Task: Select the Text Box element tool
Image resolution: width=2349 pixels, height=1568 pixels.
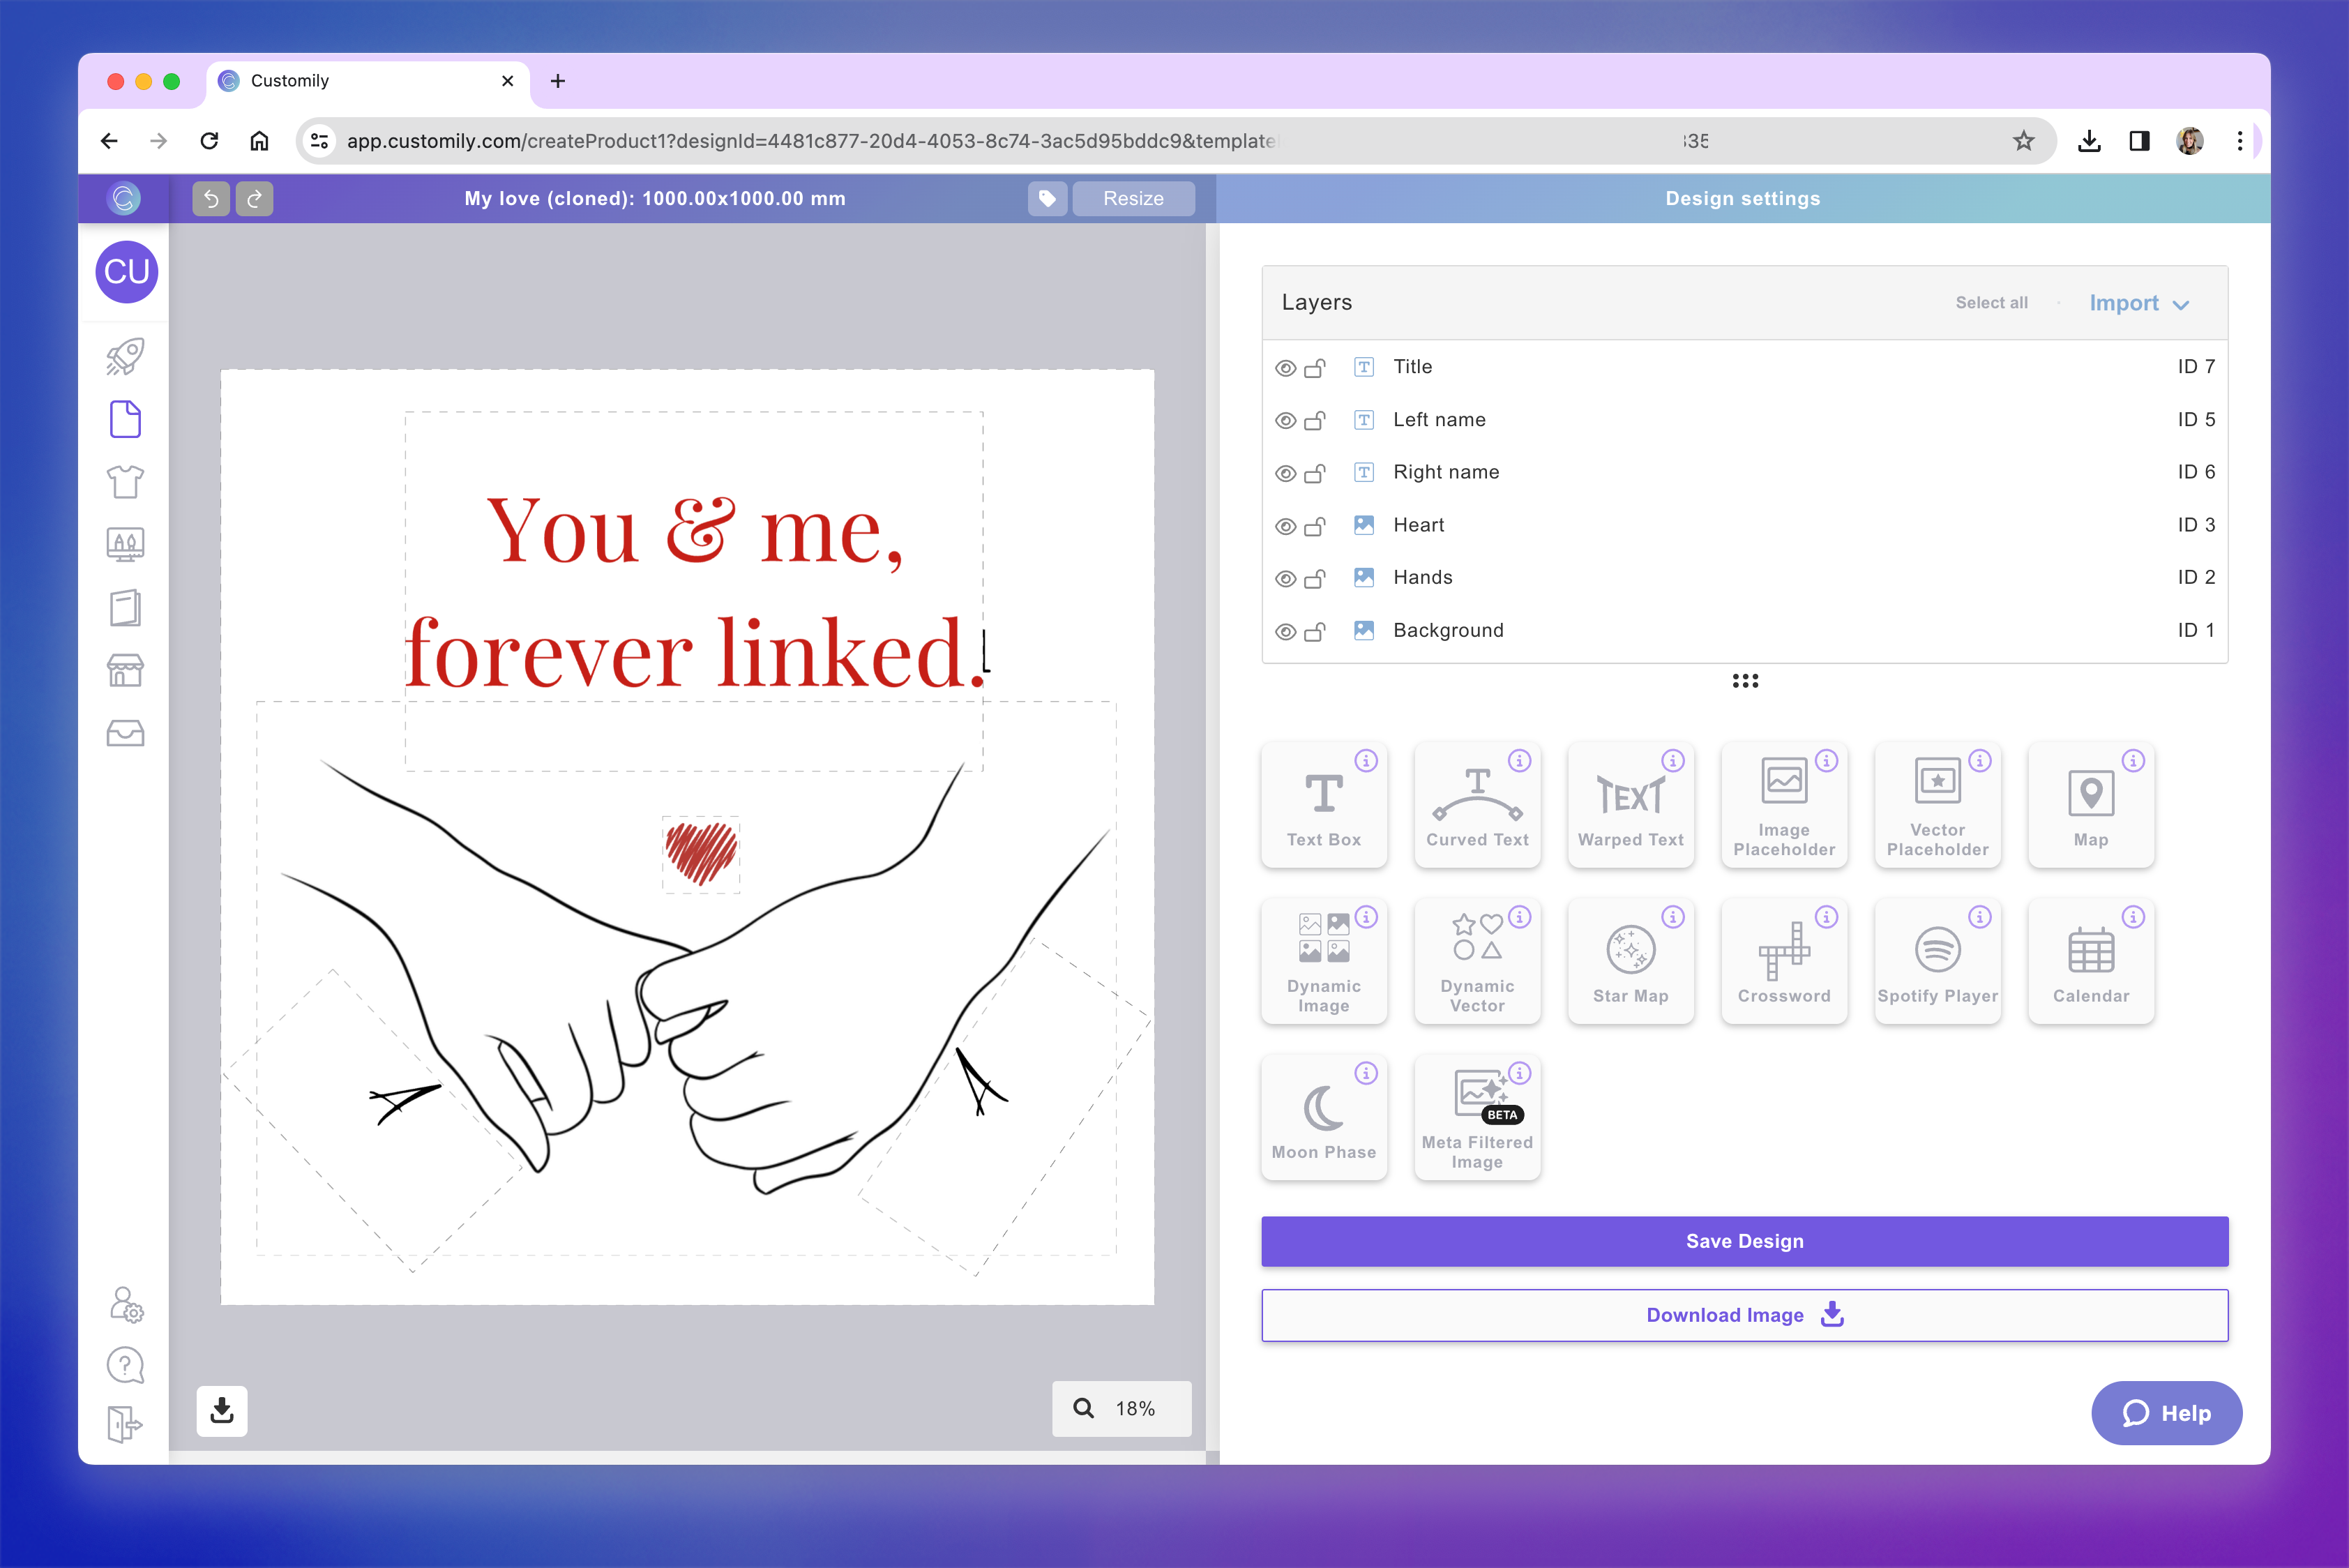Action: 1324,805
